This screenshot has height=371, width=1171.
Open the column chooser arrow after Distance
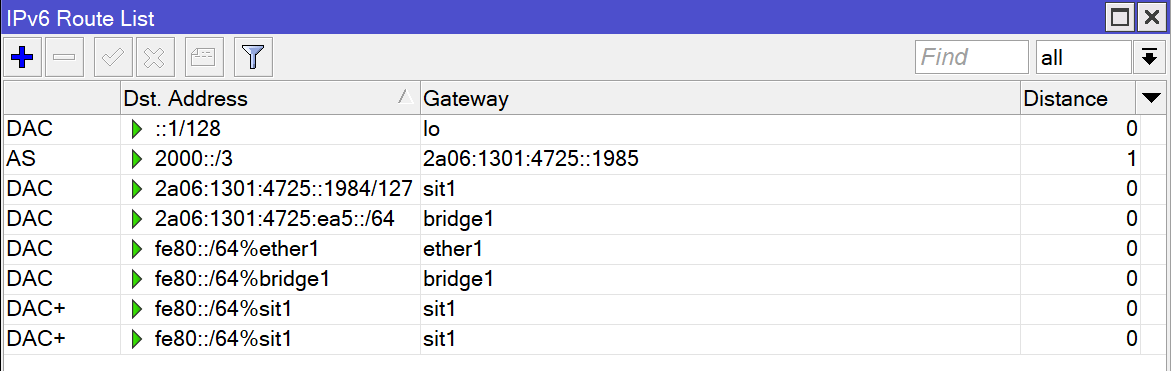coord(1152,98)
